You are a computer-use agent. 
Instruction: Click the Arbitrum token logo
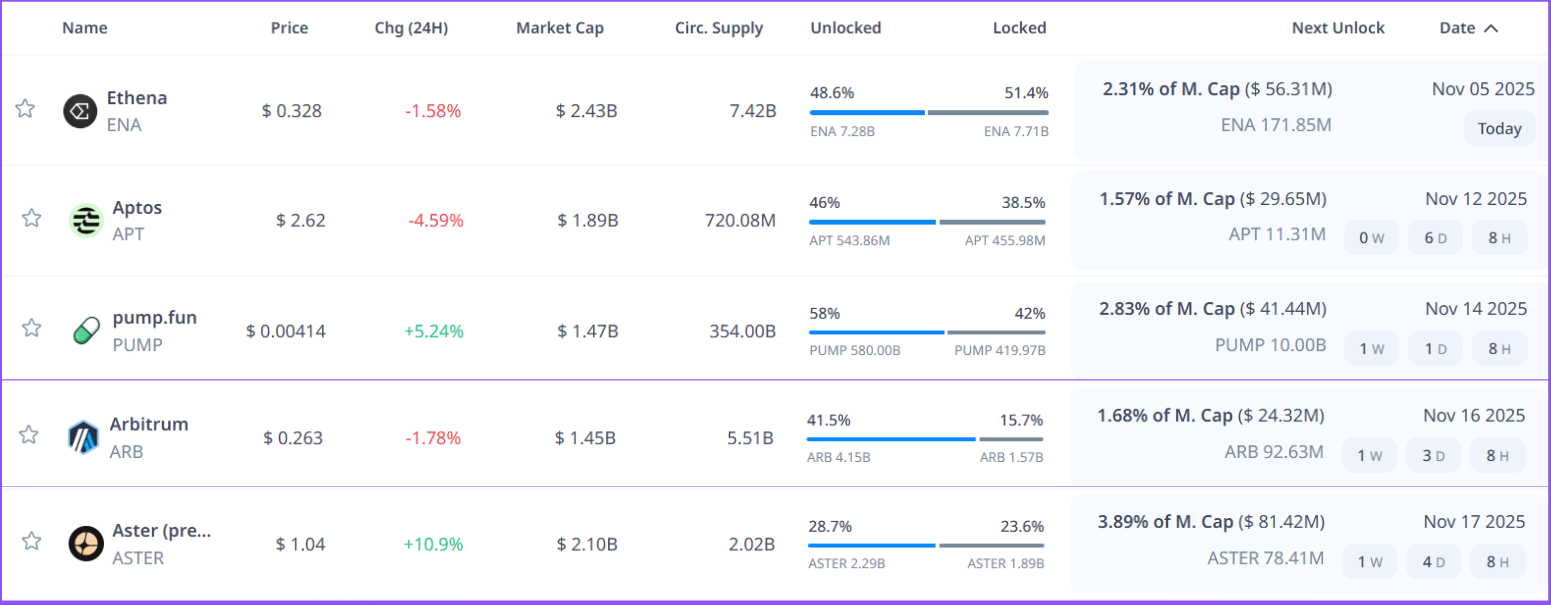coord(83,437)
